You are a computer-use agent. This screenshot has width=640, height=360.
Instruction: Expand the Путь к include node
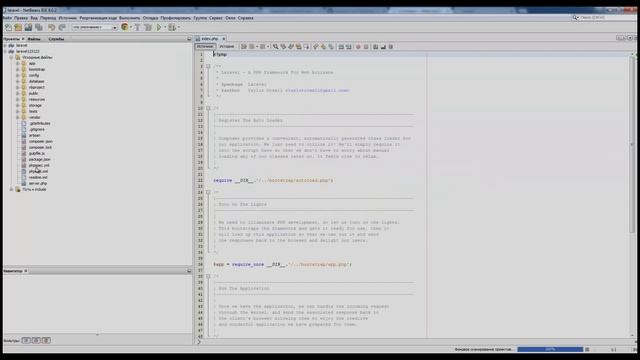11,189
